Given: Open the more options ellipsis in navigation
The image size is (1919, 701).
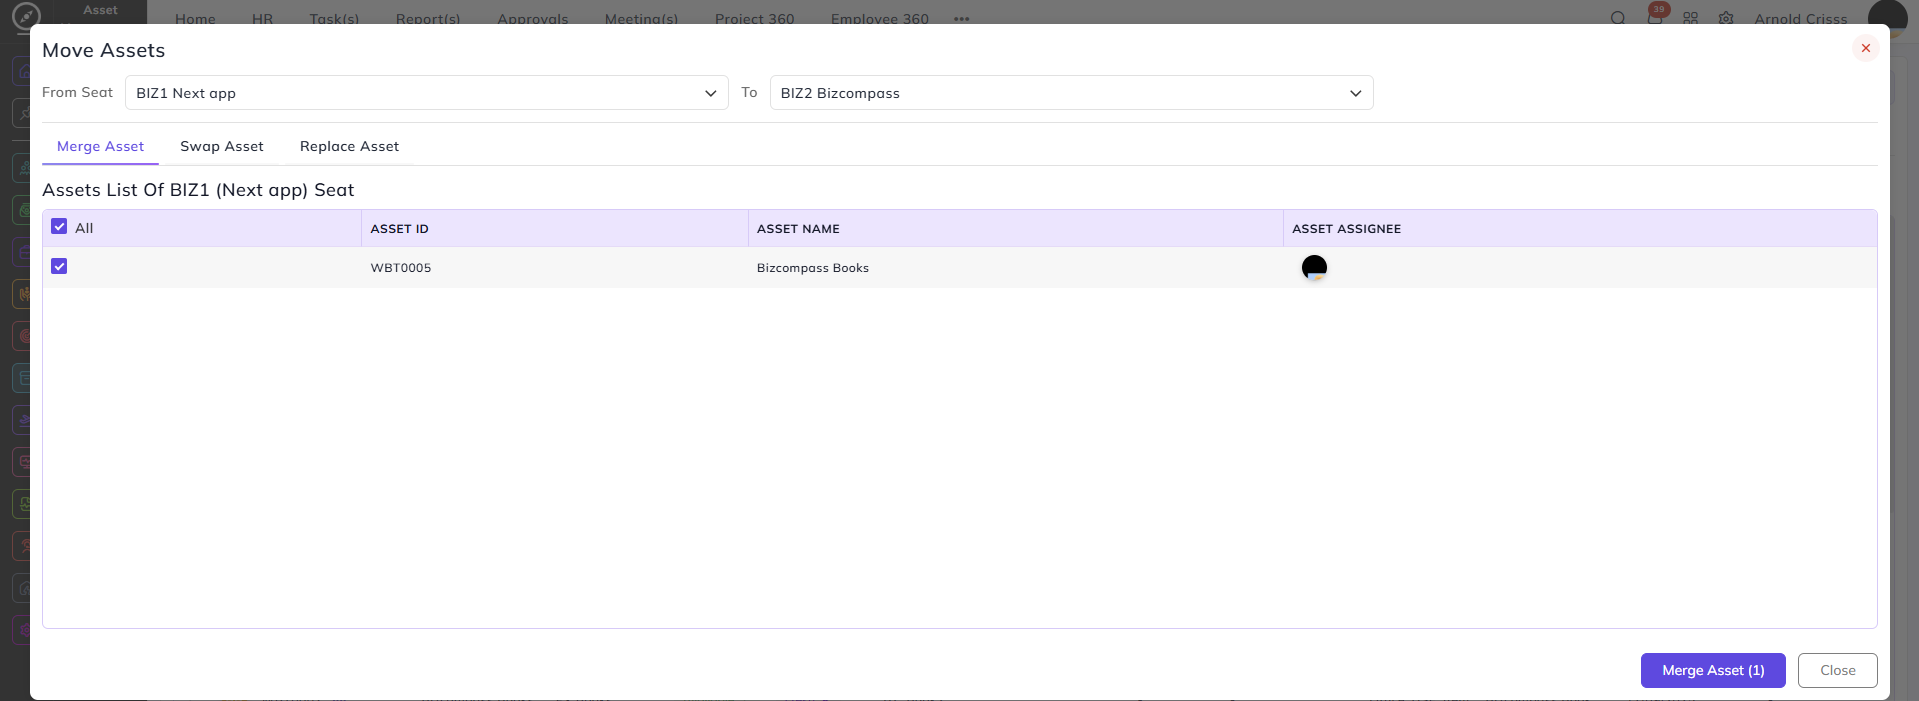Looking at the screenshot, I should click(961, 19).
